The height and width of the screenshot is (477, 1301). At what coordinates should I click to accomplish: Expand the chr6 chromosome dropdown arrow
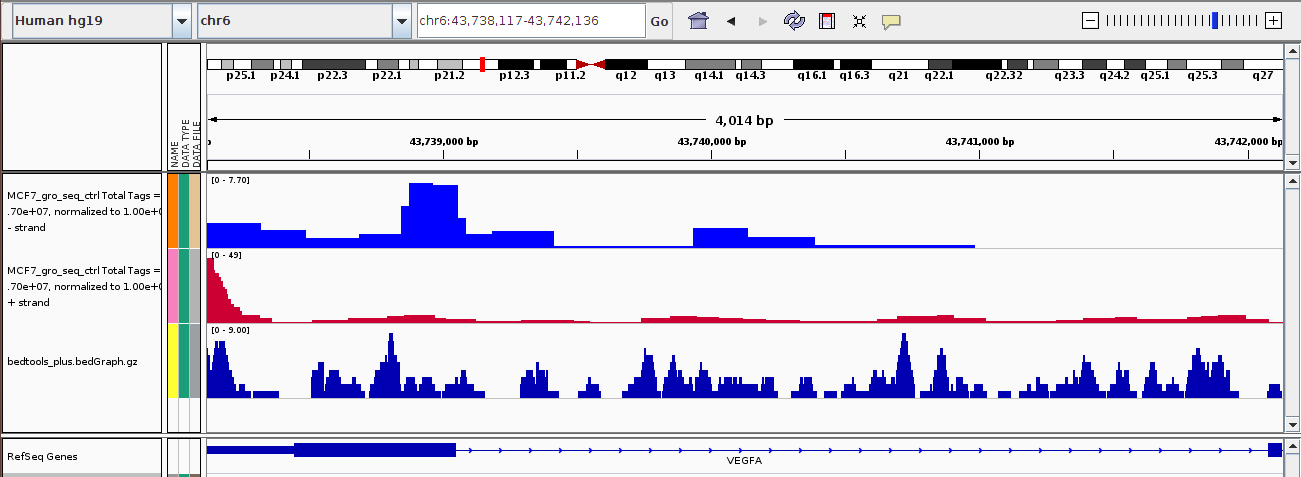[401, 20]
